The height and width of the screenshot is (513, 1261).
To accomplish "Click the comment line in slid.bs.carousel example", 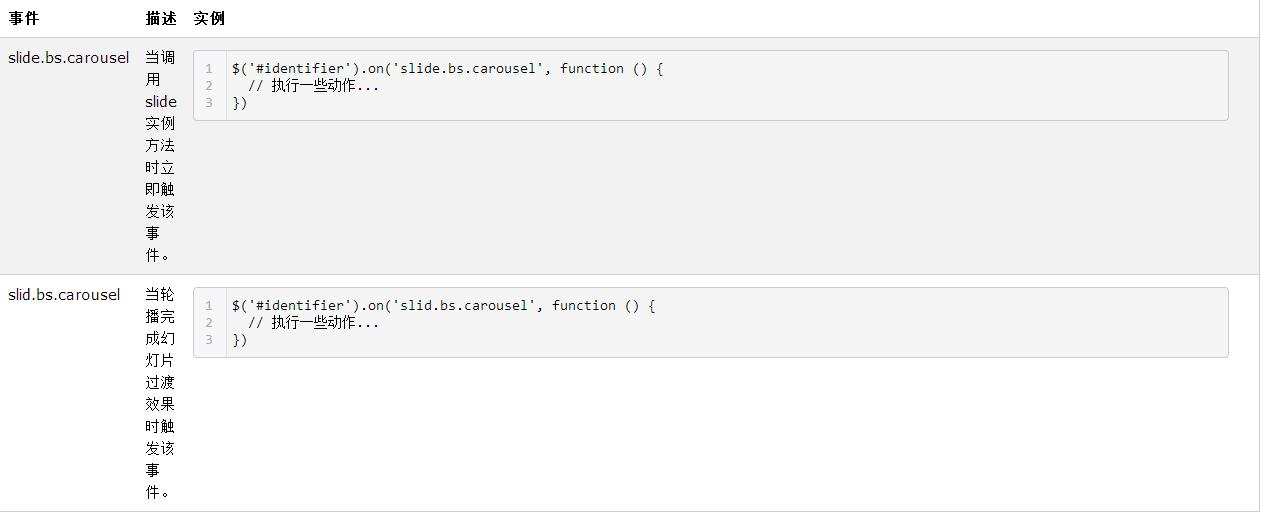I will tap(313, 323).
